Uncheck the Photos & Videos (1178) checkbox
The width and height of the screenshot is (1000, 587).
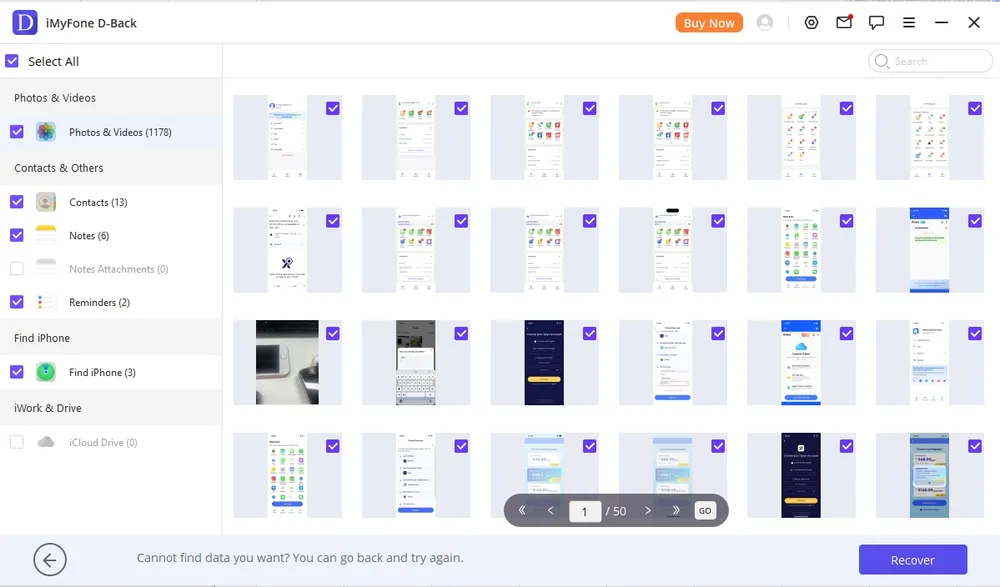pos(17,132)
